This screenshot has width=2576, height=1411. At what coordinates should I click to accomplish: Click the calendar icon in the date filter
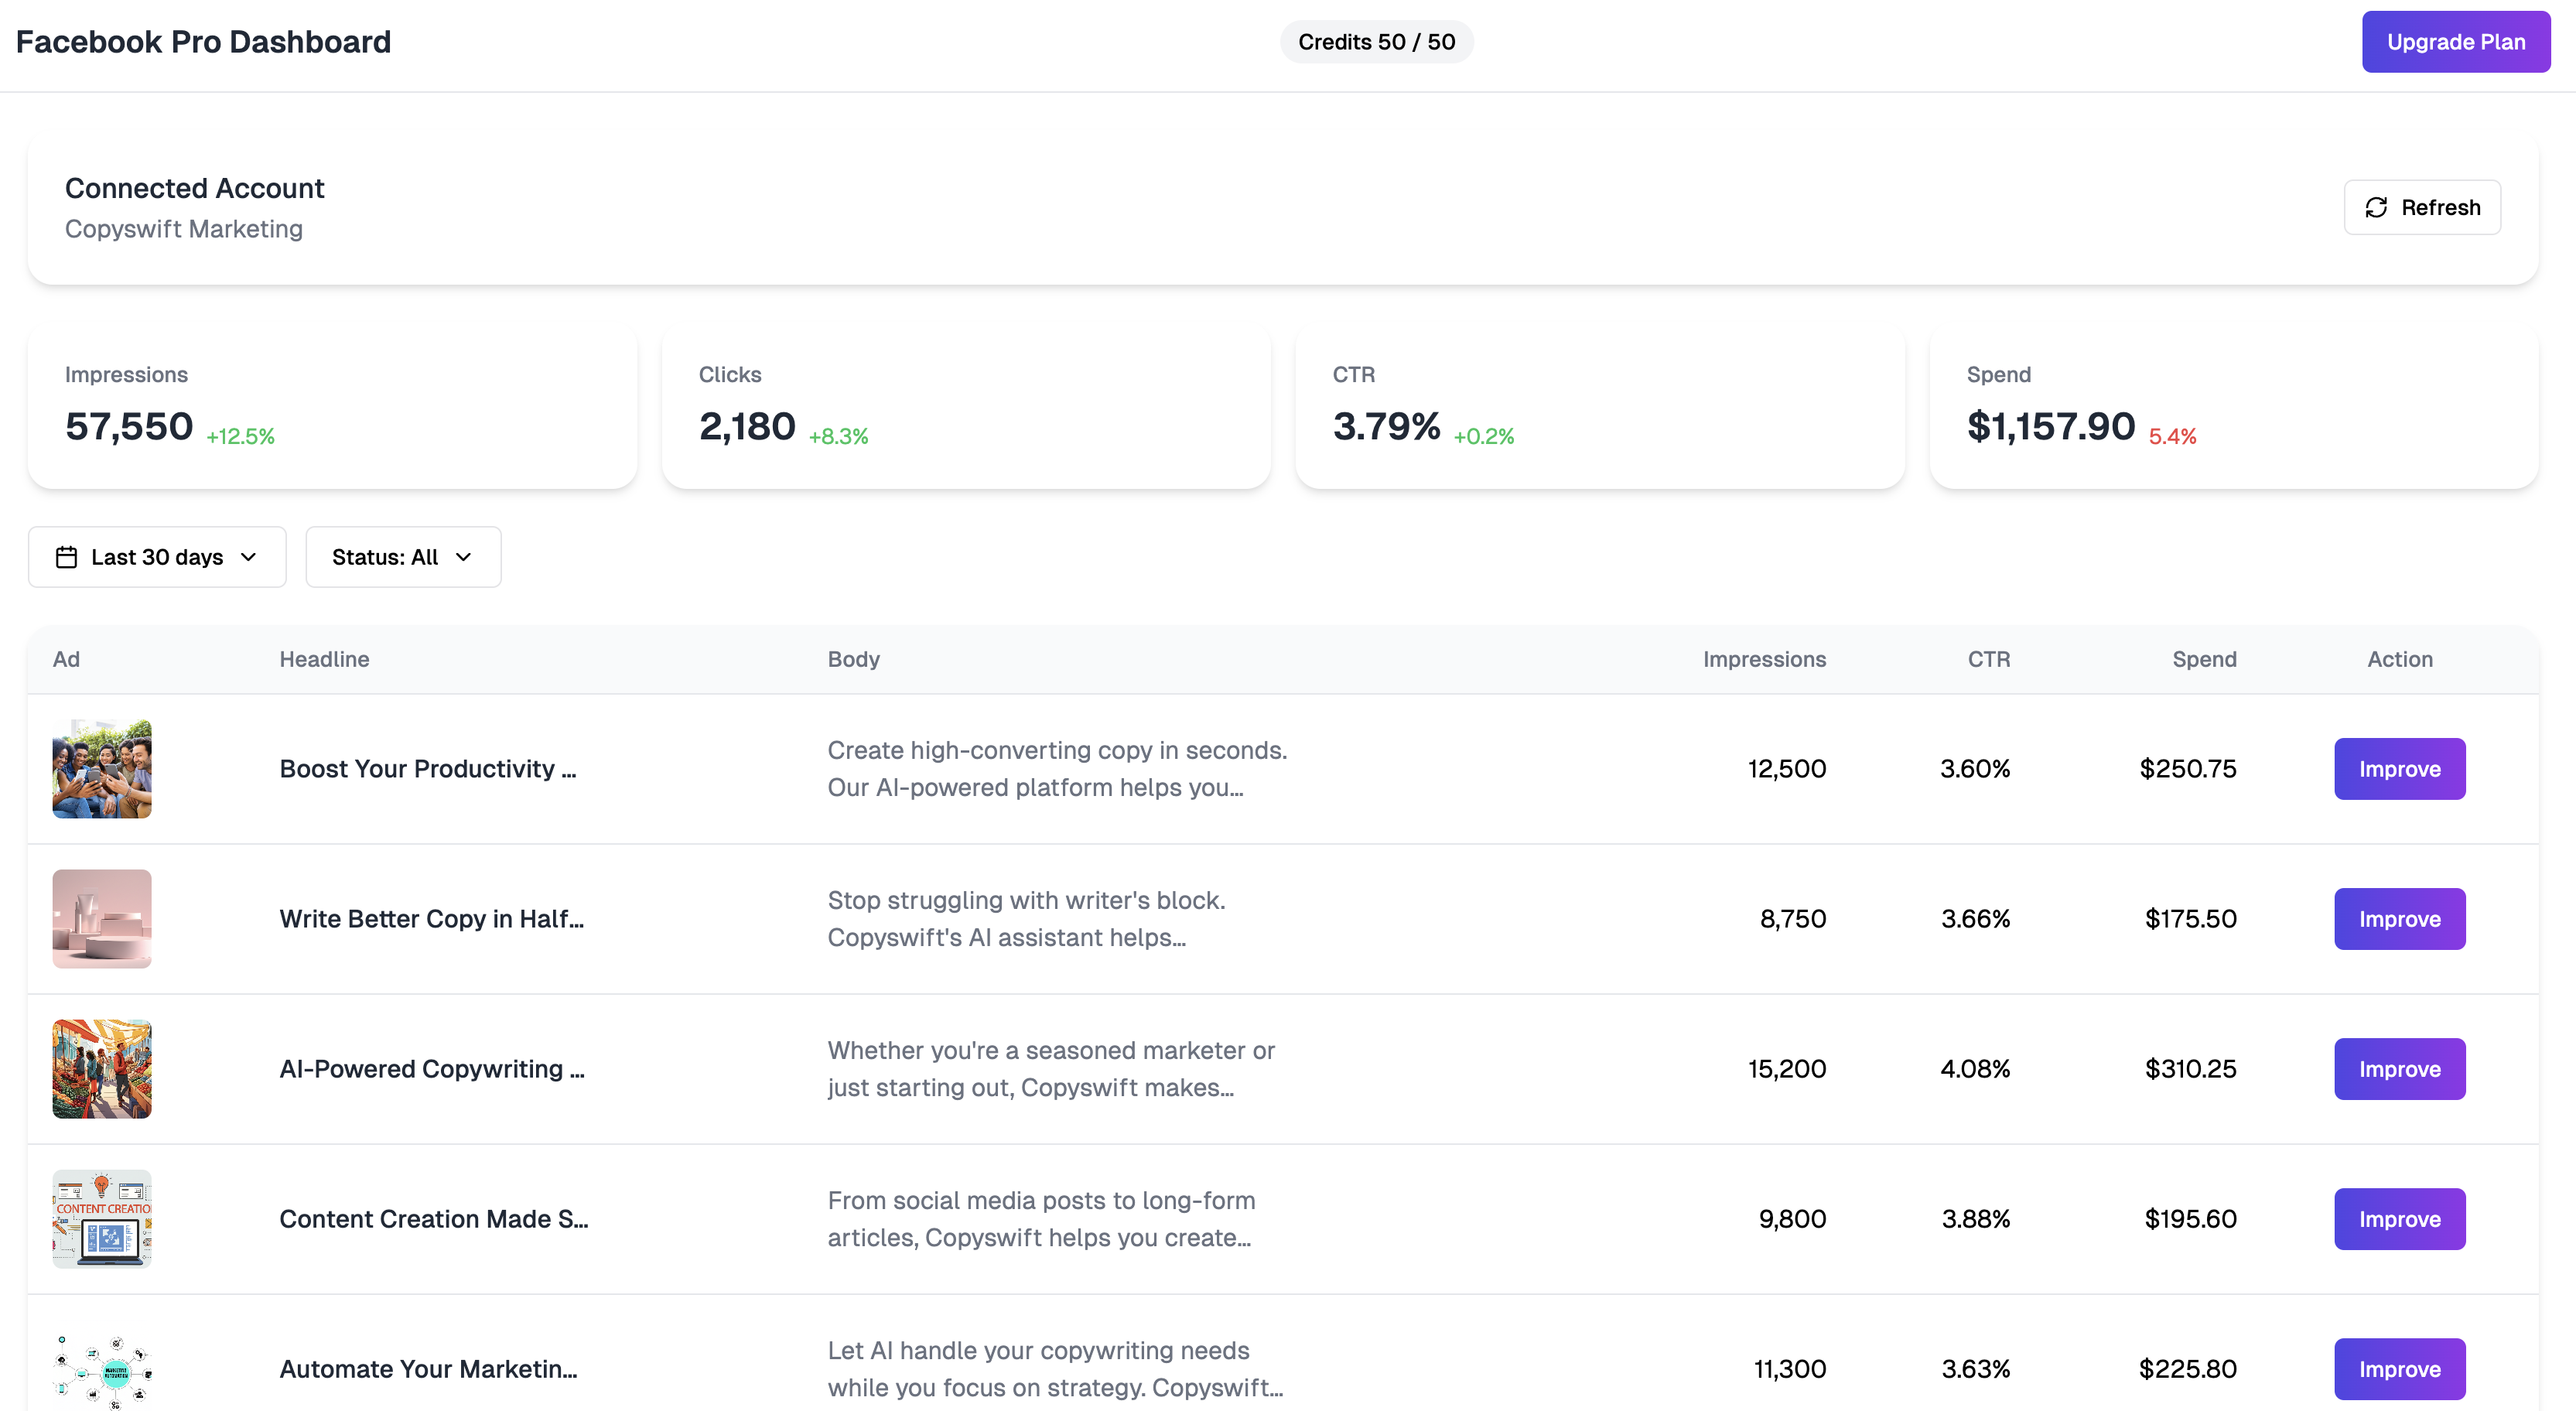tap(66, 557)
